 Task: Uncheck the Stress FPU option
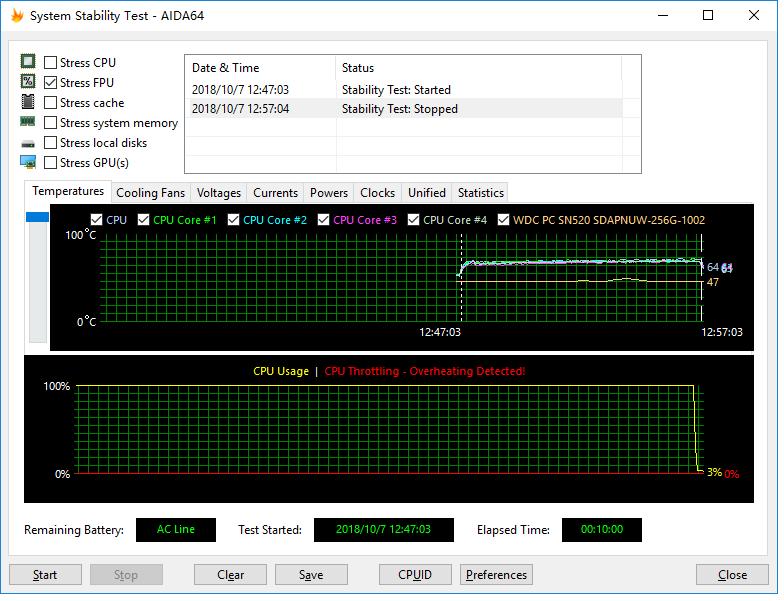[51, 83]
